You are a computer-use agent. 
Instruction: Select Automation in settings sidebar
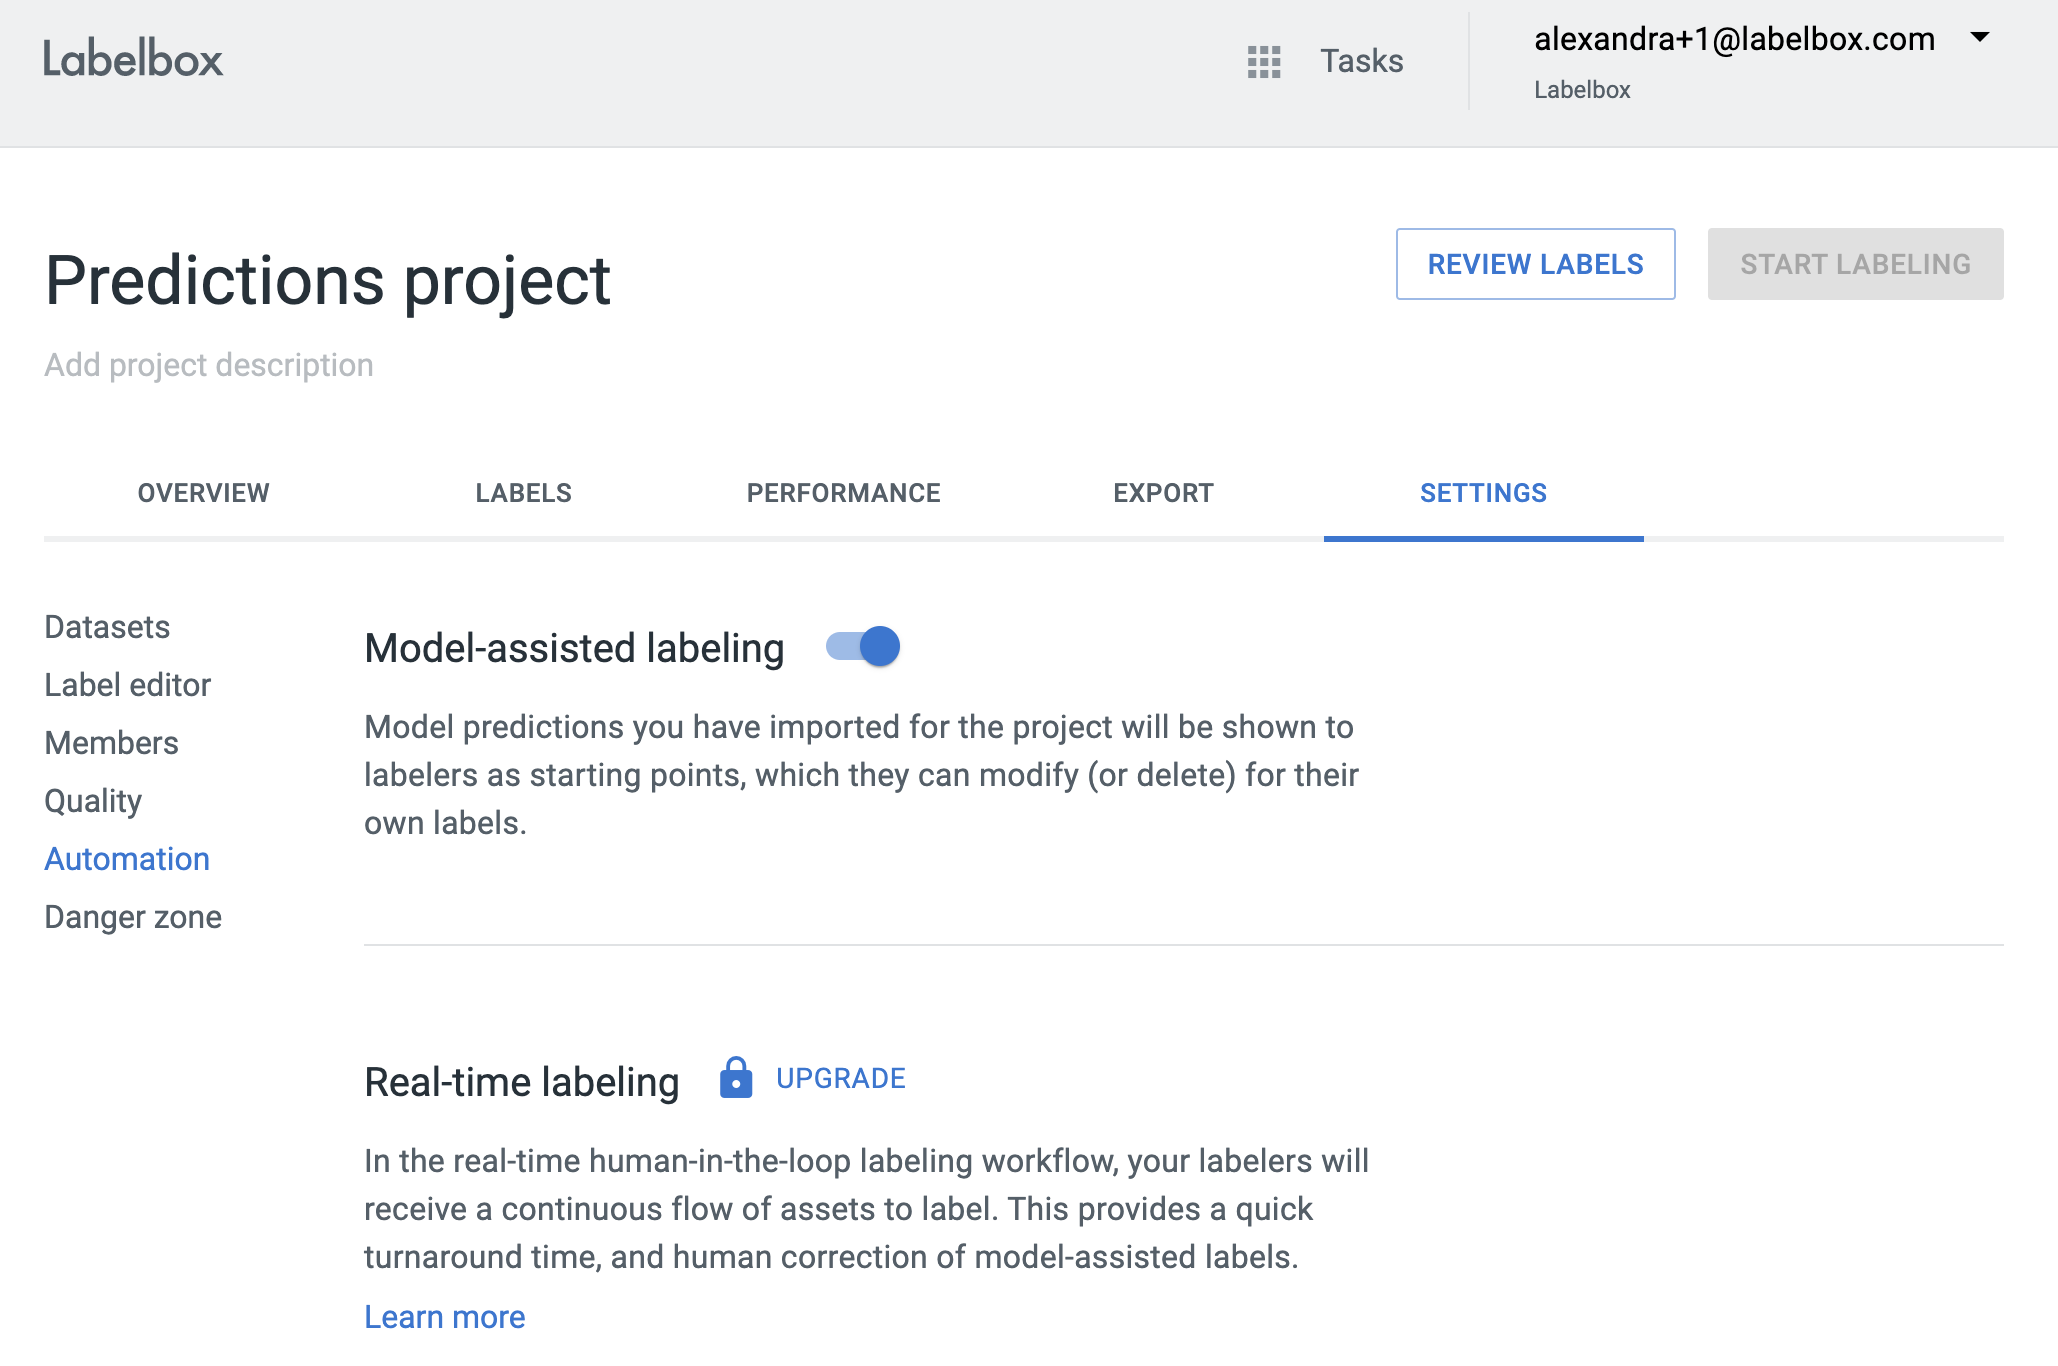[127, 859]
